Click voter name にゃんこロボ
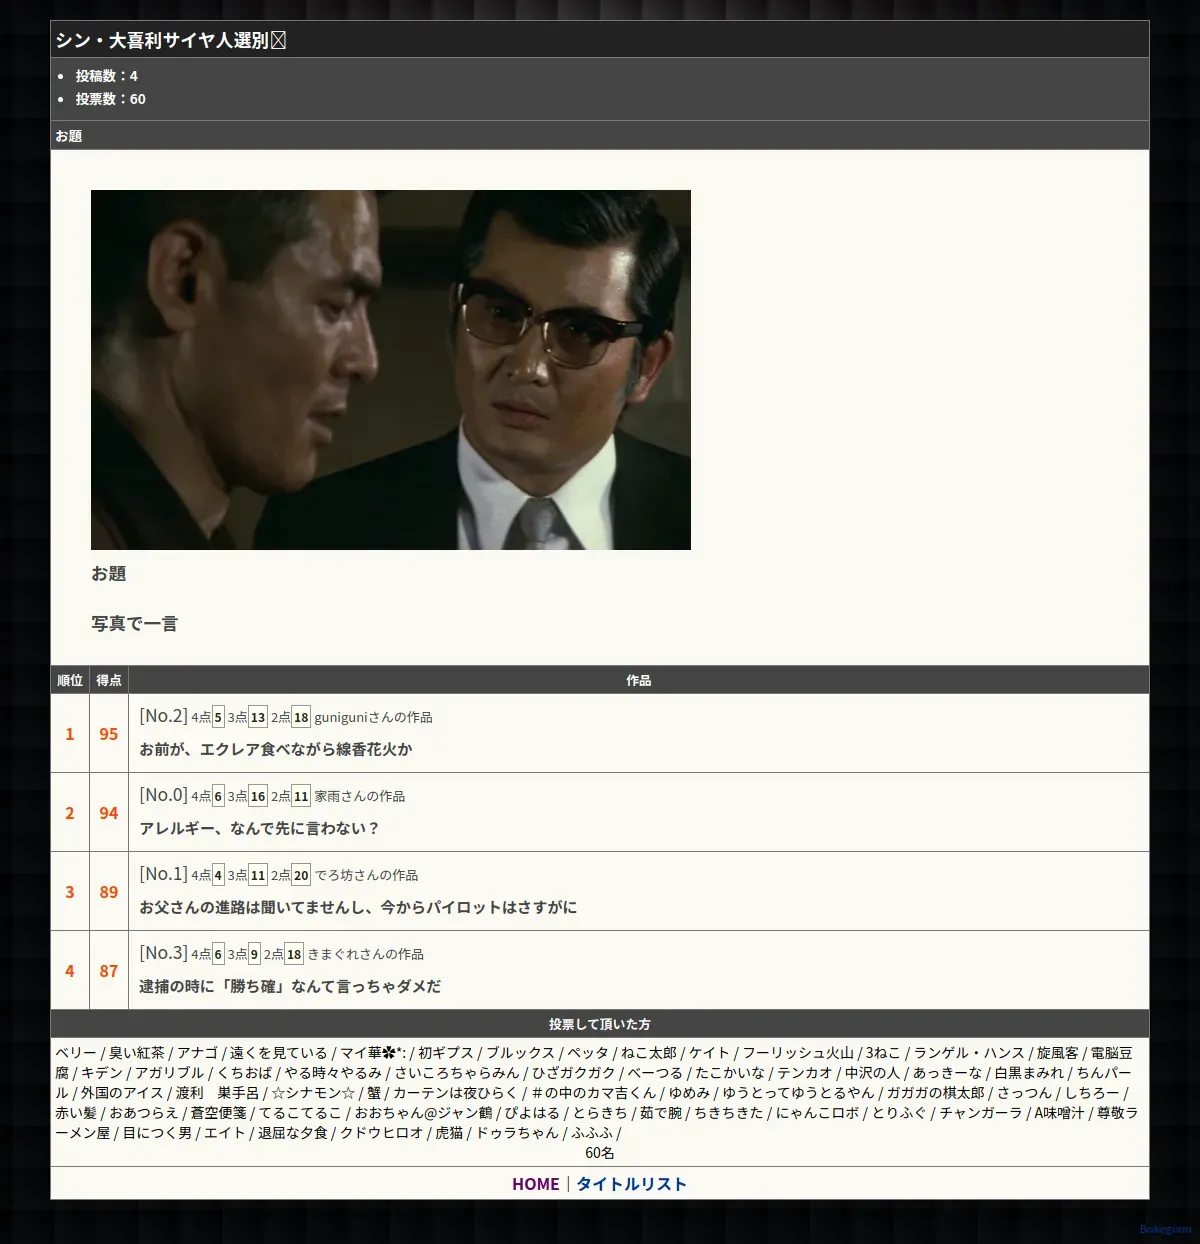The image size is (1200, 1244). point(817,1113)
